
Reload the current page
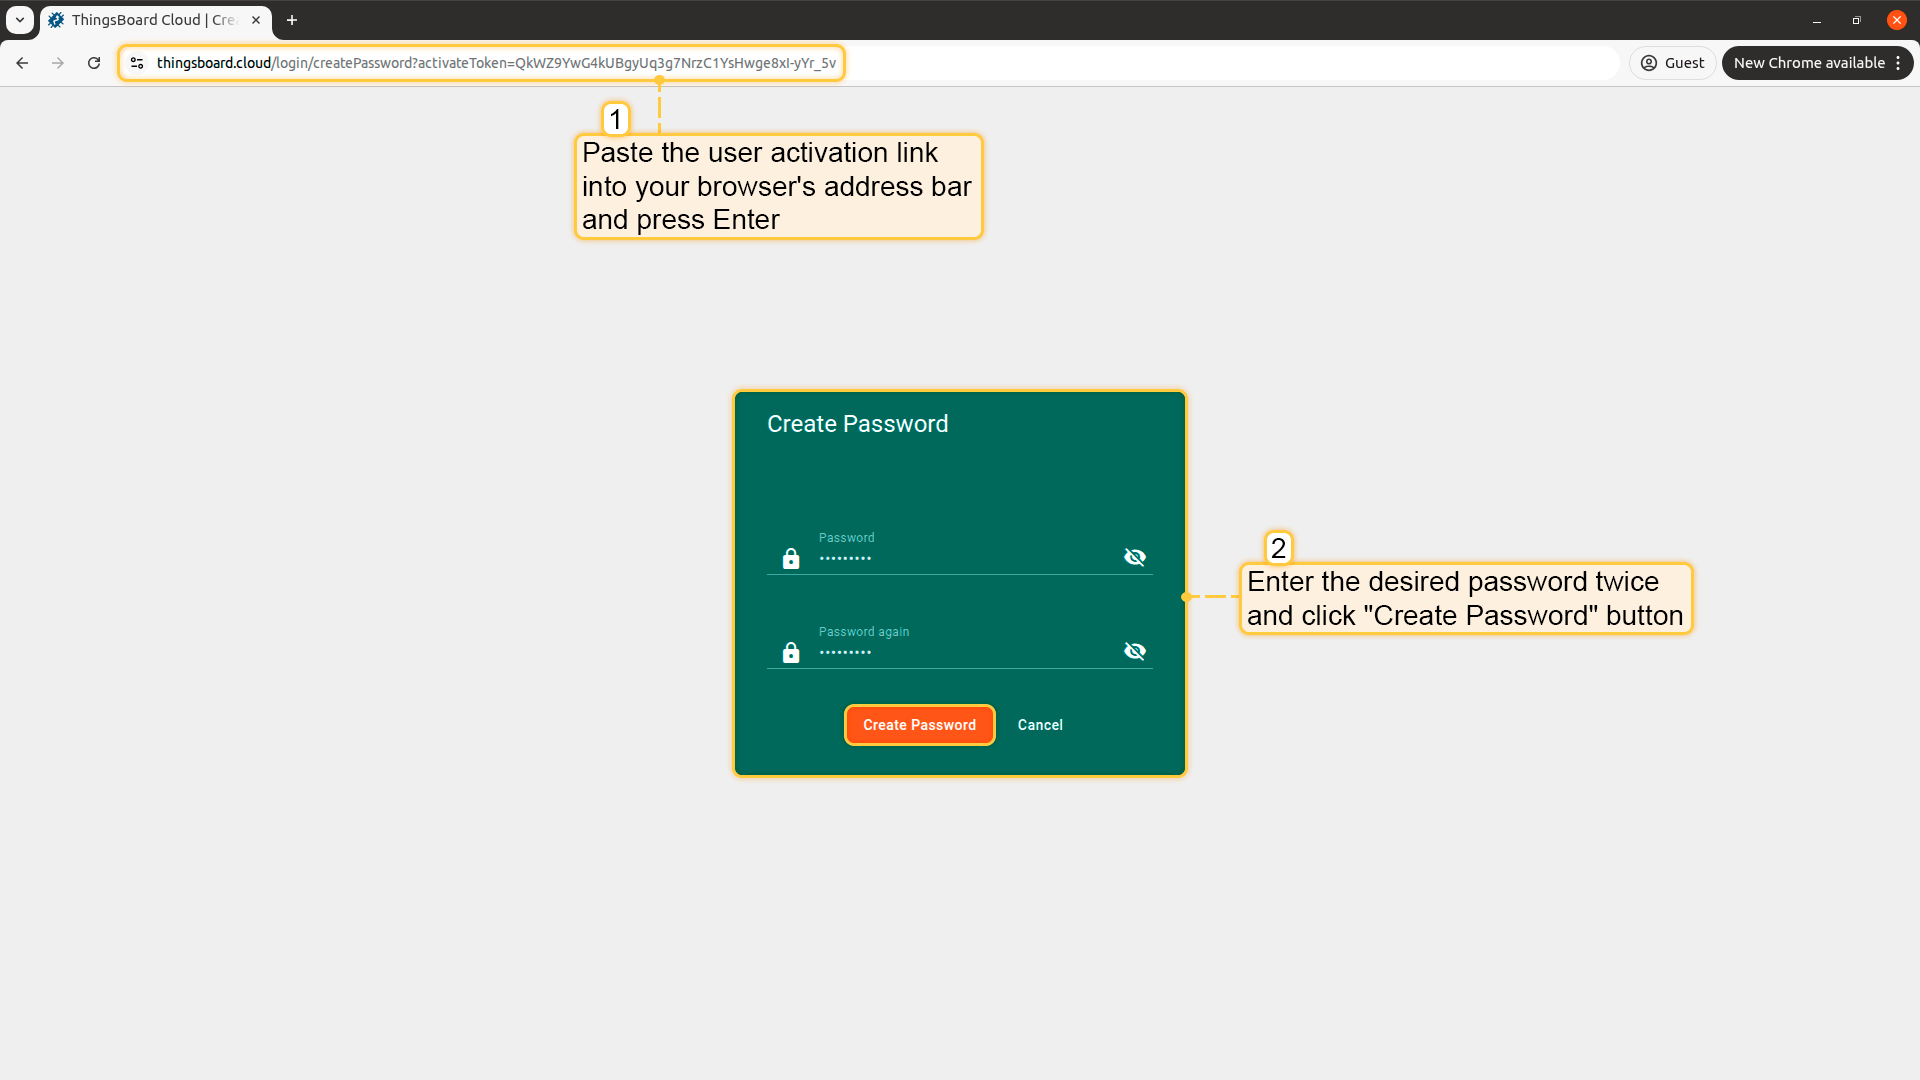tap(94, 63)
